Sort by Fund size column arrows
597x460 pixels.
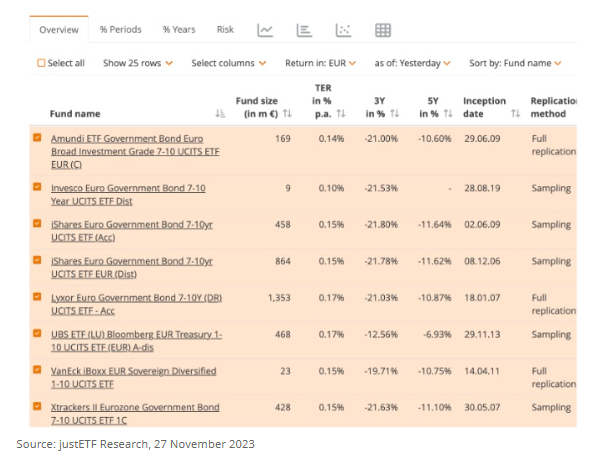pyautogui.click(x=287, y=113)
